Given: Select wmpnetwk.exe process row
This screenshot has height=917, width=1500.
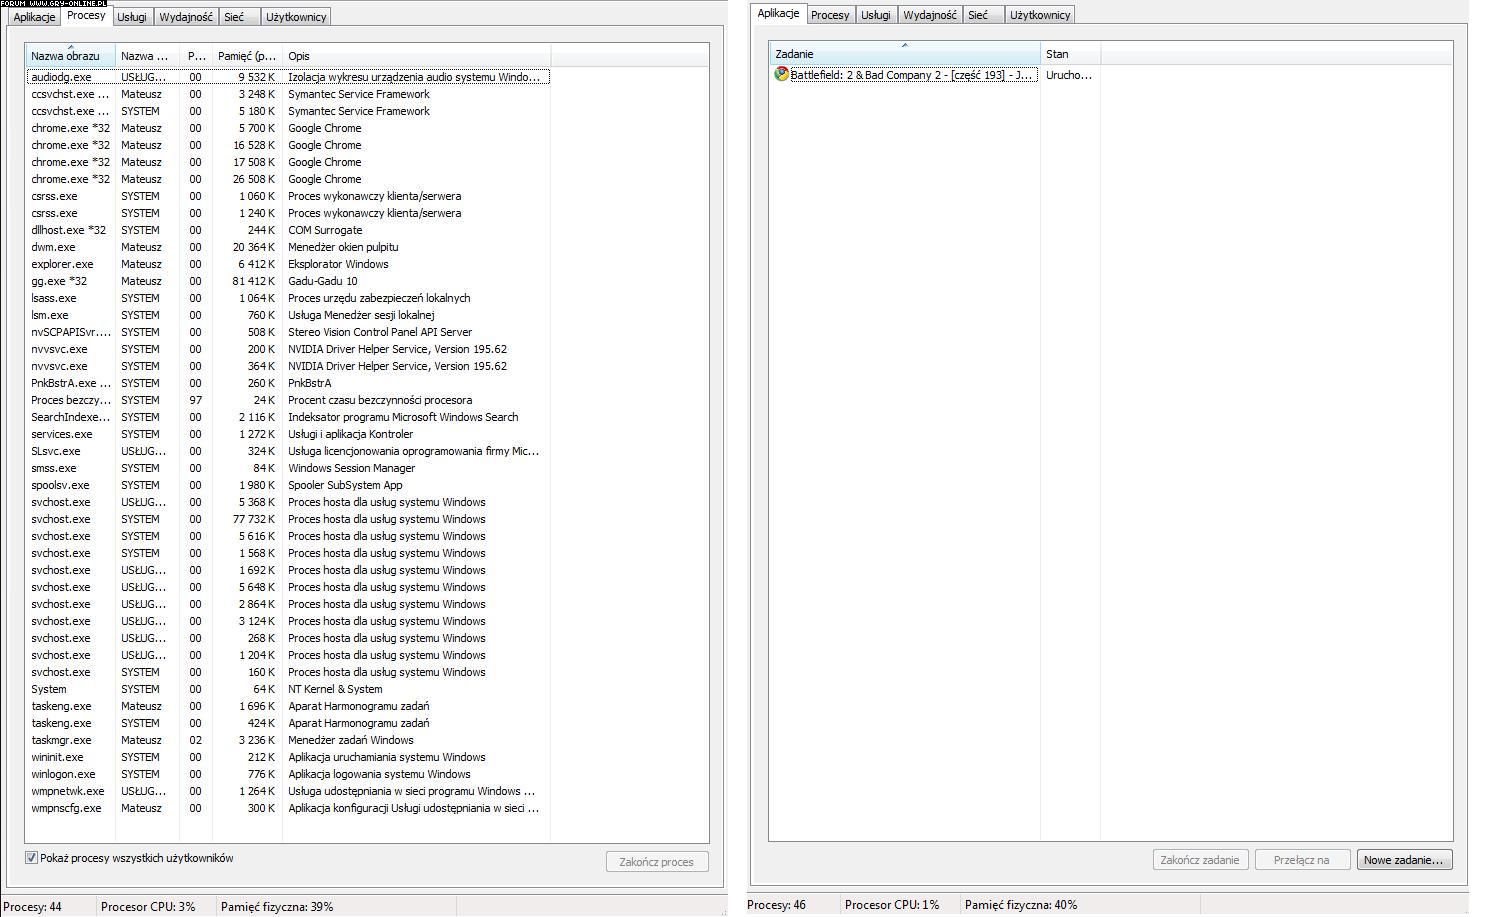Looking at the screenshot, I should click(288, 791).
